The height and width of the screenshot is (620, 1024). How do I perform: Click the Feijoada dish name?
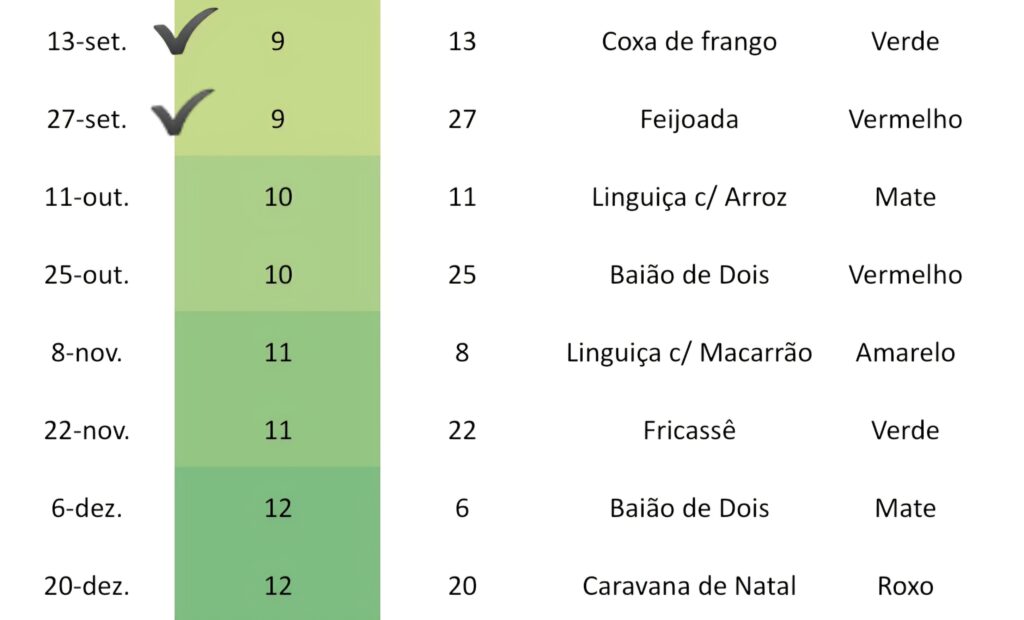click(689, 120)
